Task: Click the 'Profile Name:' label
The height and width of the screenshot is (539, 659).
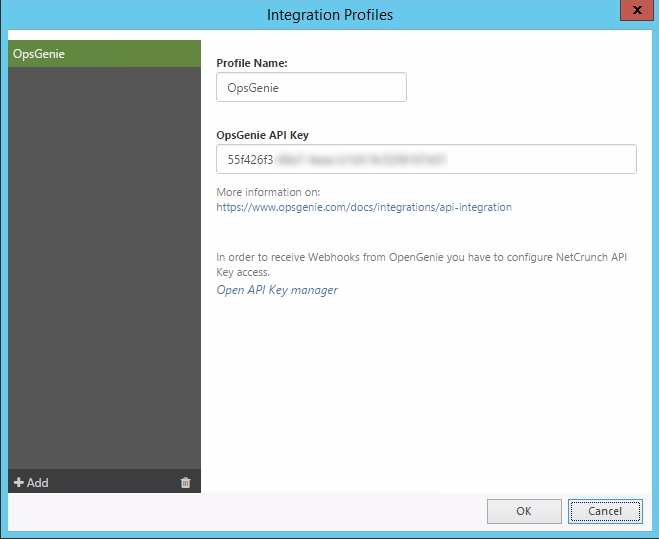Action: point(252,63)
